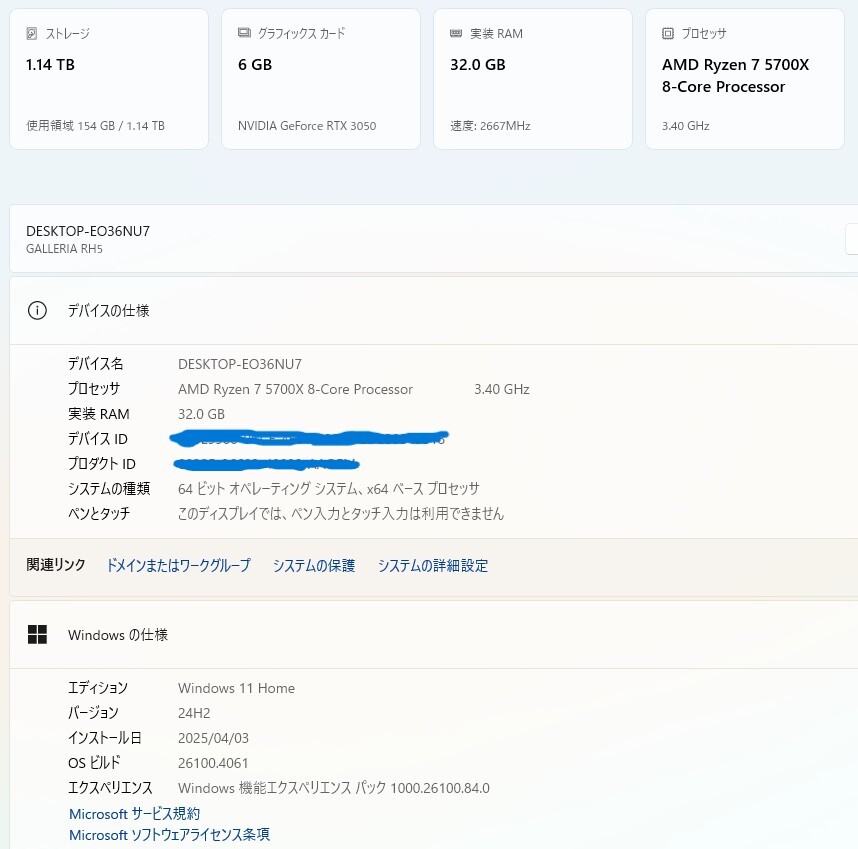
Task: Click the storage disk icon
Action: 32,33
